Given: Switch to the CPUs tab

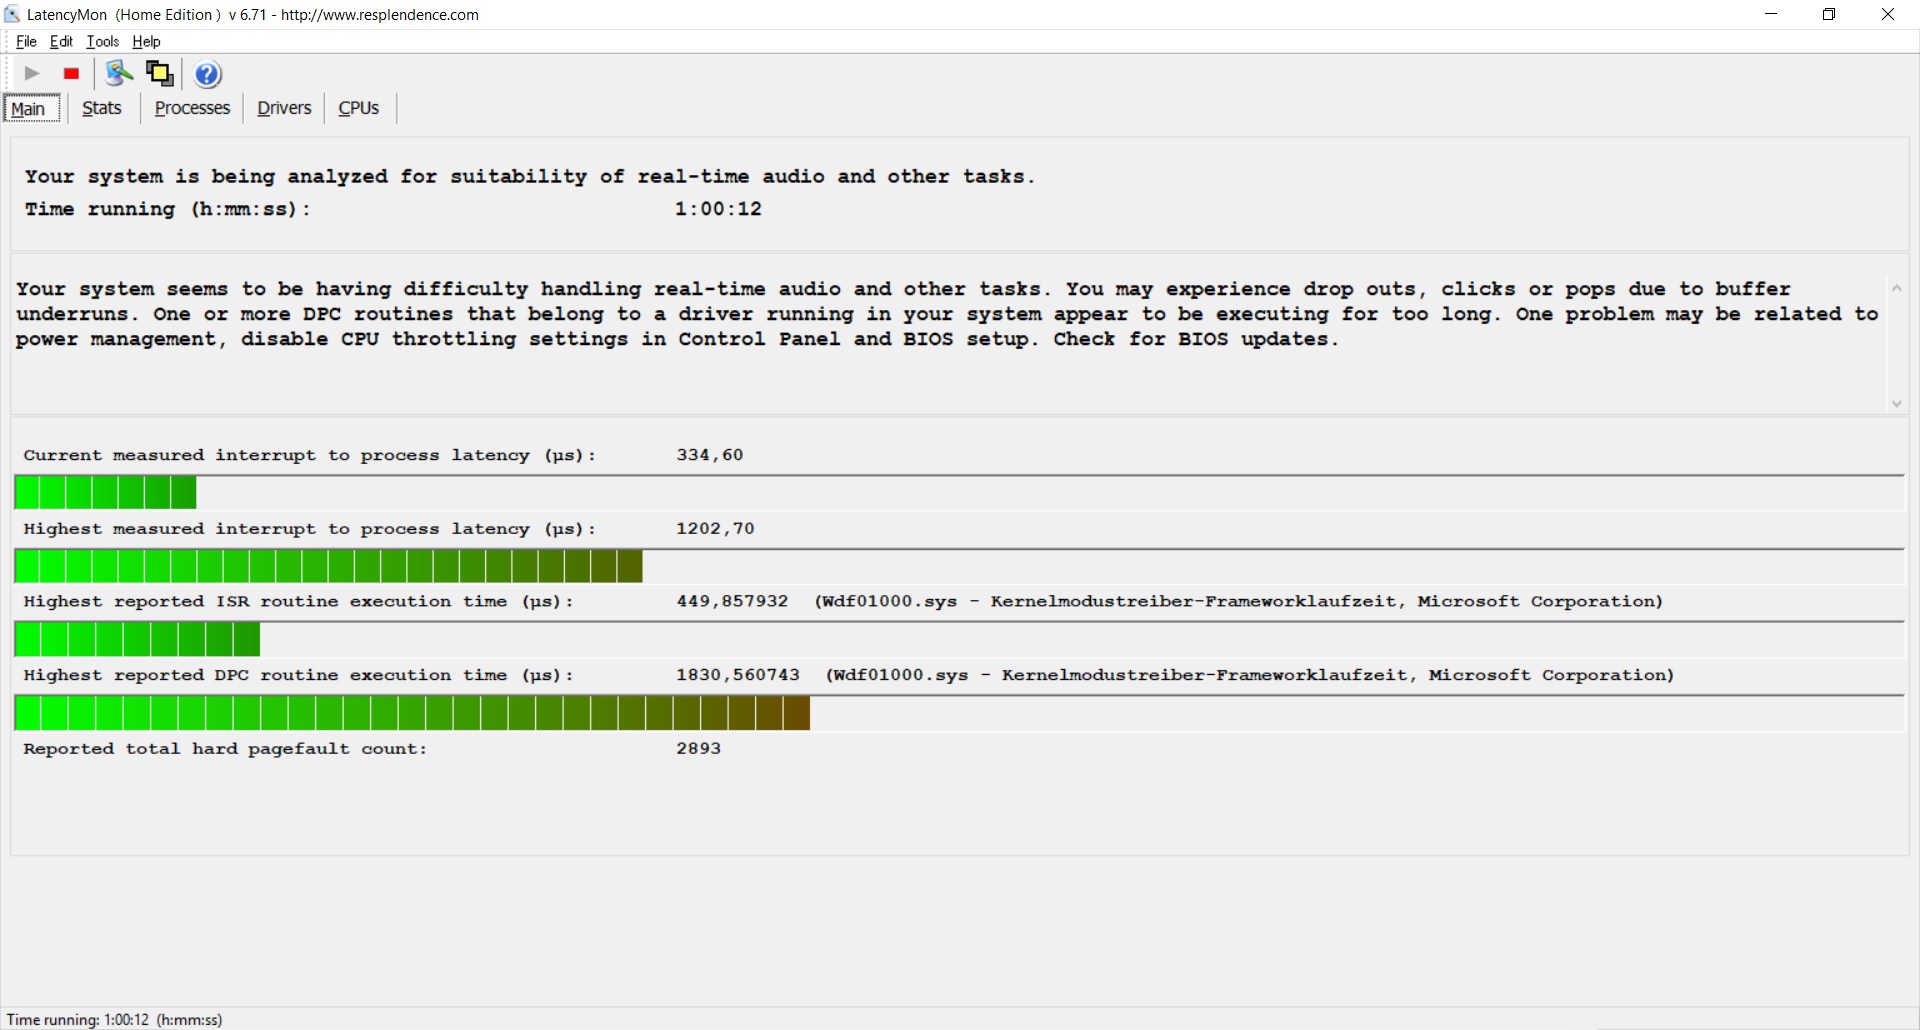Looking at the screenshot, I should point(358,108).
